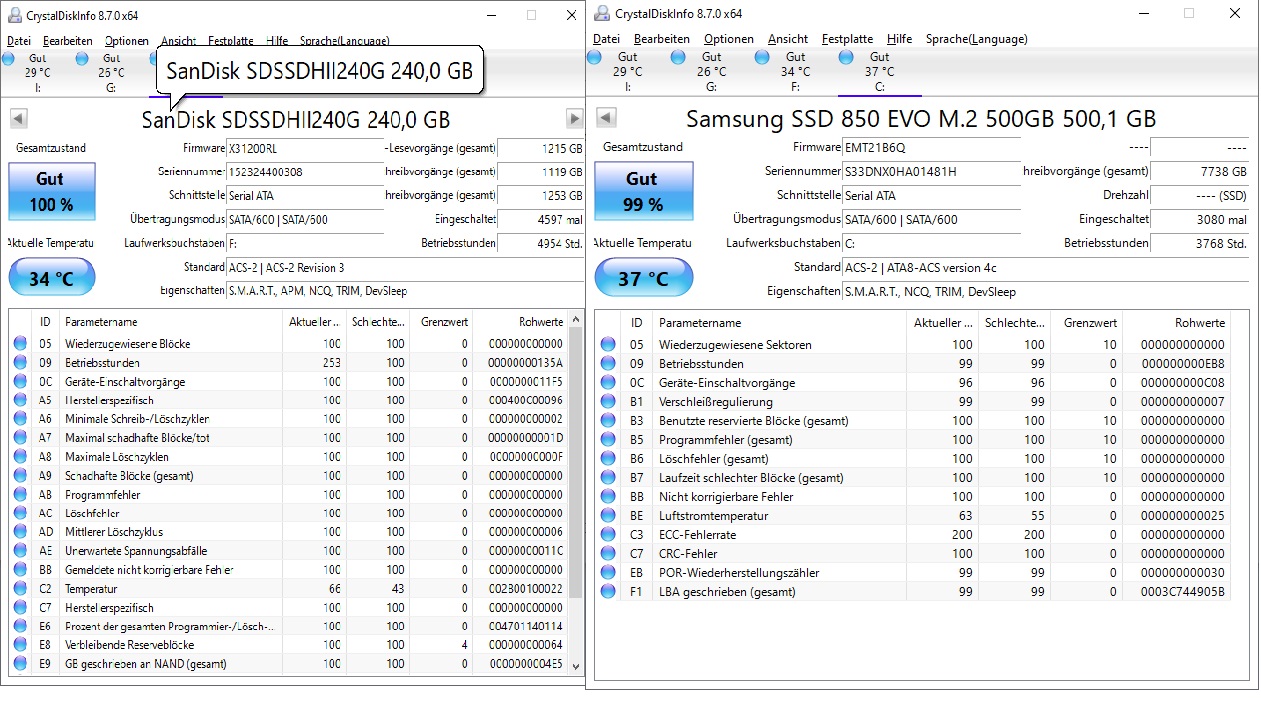Click status icon for Wiederzugewiesene Blöcke row

(20, 344)
